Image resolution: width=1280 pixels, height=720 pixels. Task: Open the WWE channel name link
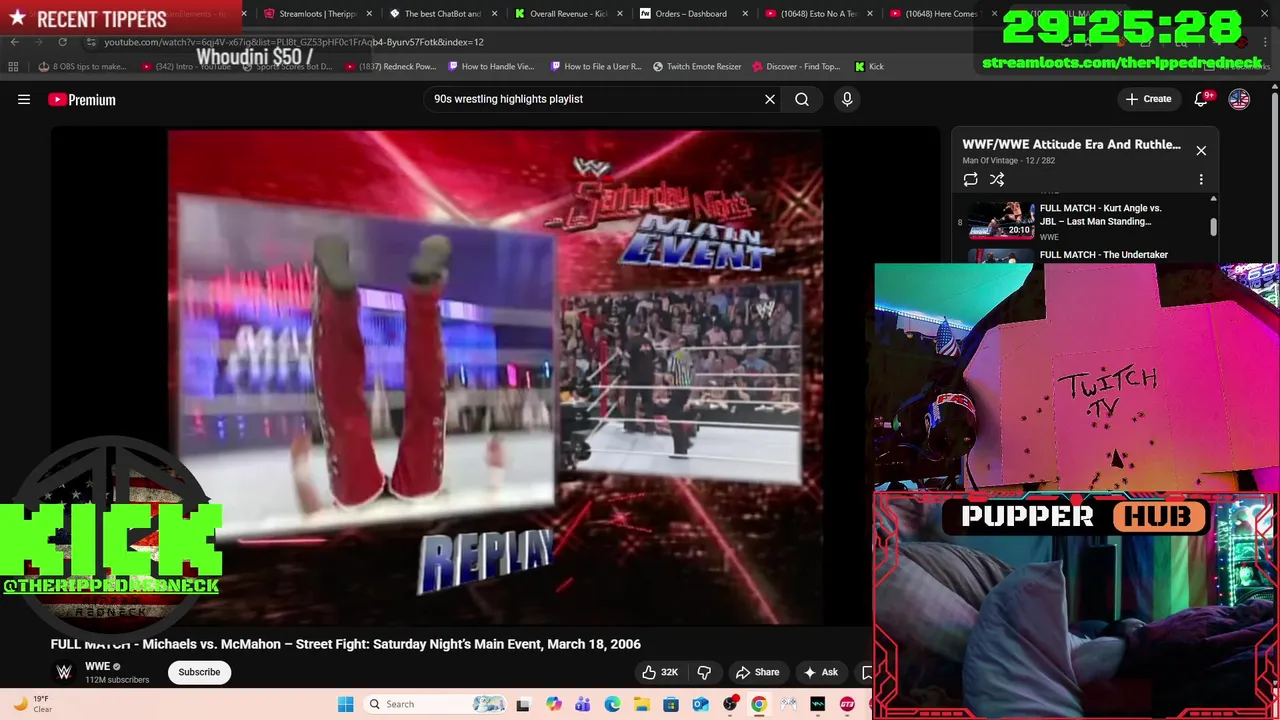pos(97,666)
